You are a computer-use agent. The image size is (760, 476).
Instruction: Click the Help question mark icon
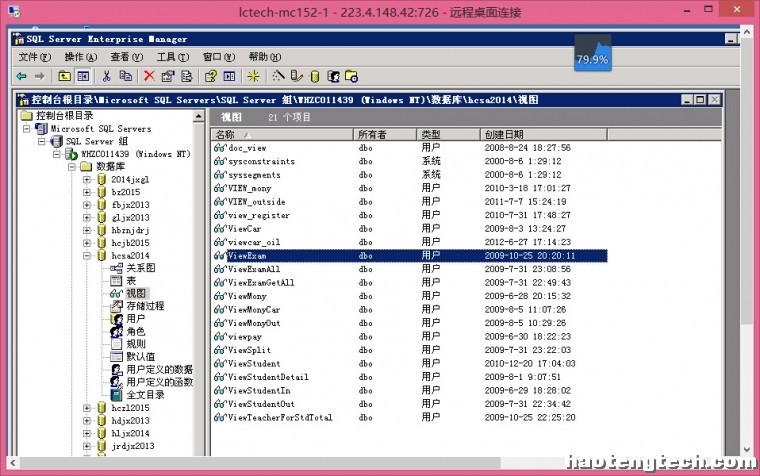click(211, 76)
